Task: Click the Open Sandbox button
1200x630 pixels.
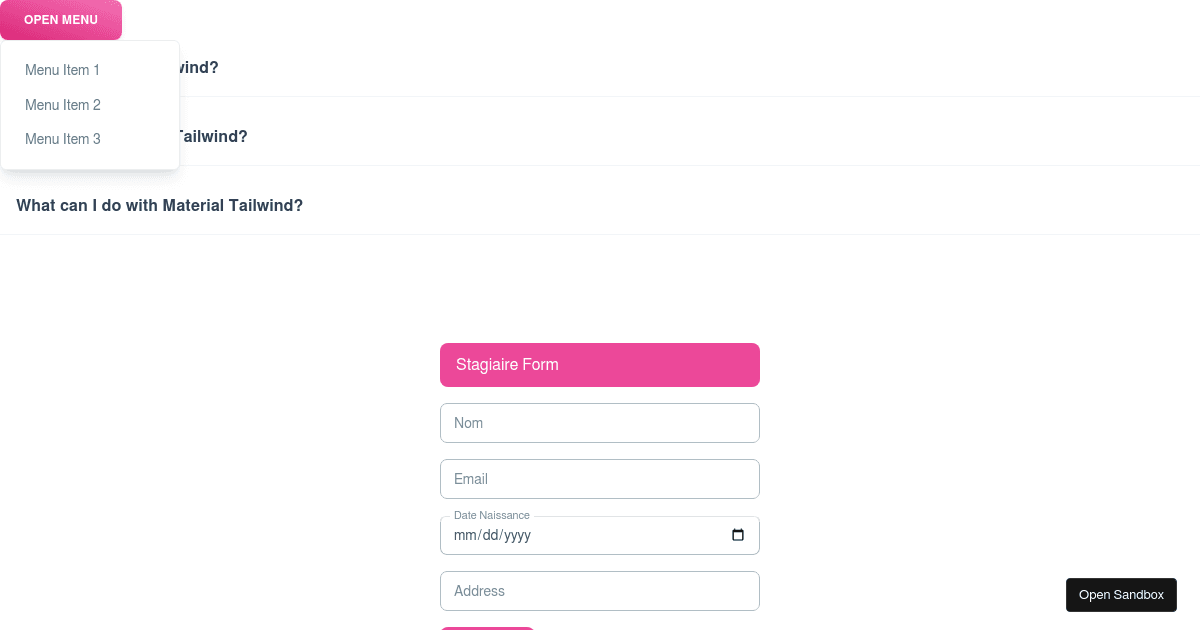Action: coord(1121,594)
